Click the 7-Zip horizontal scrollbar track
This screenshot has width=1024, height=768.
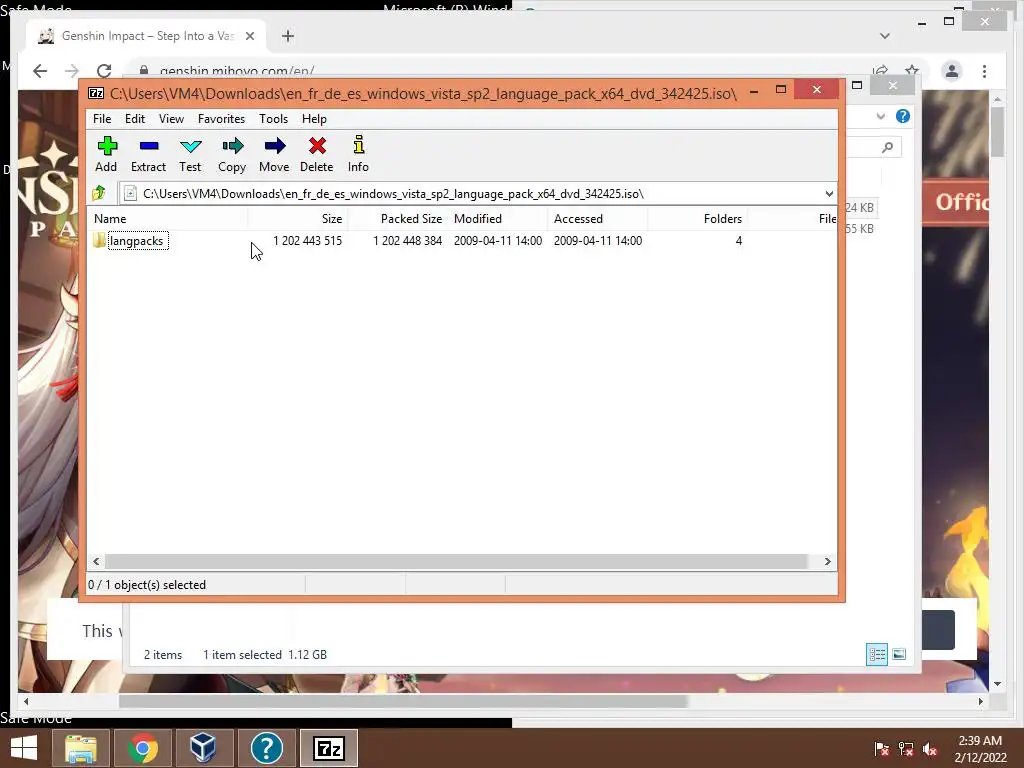coord(457,562)
